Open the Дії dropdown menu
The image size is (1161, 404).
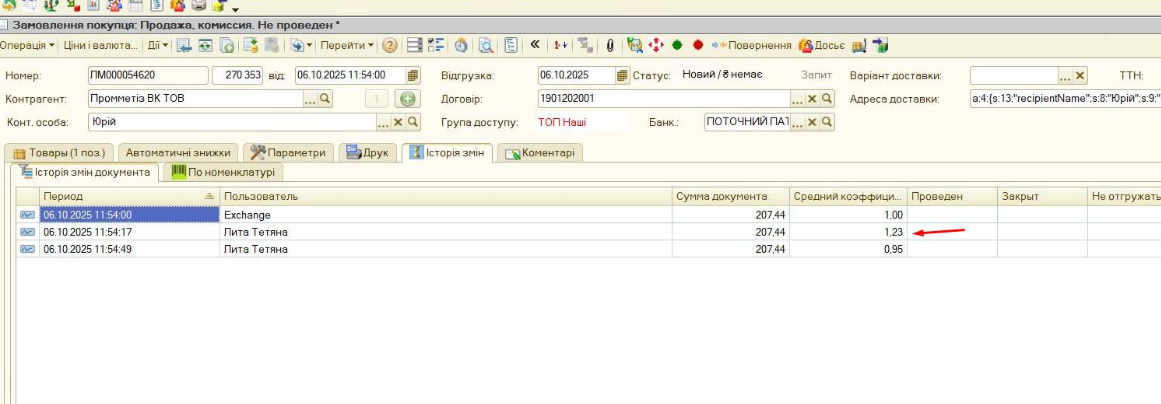tap(158, 45)
